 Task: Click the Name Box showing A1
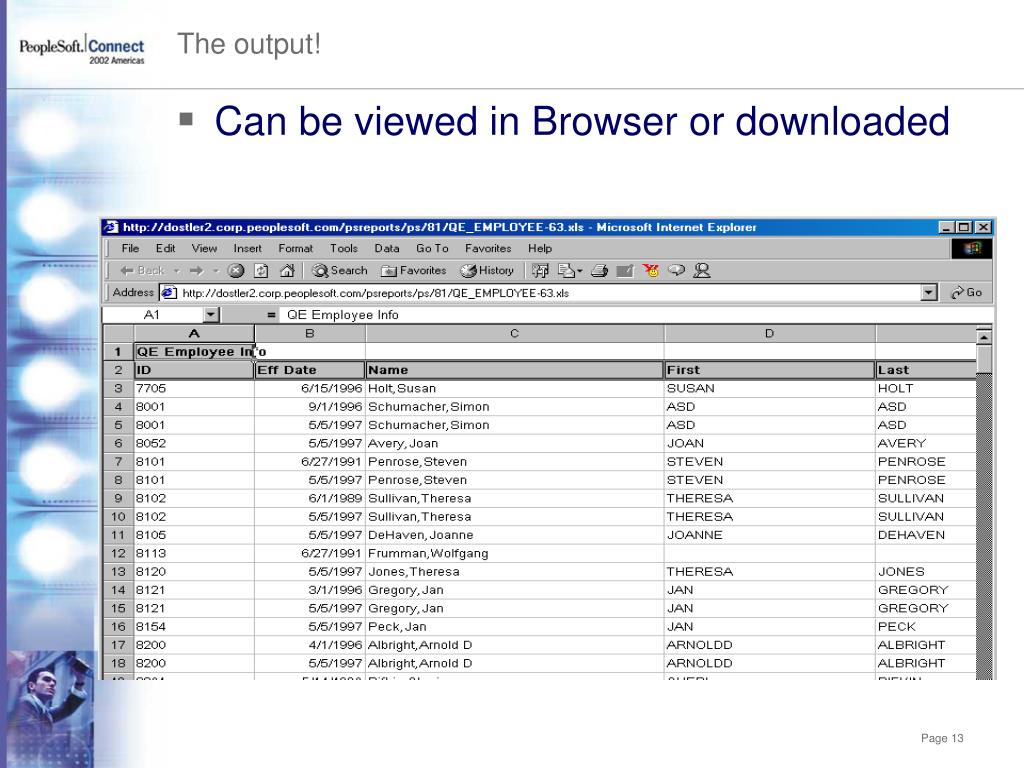pos(152,315)
